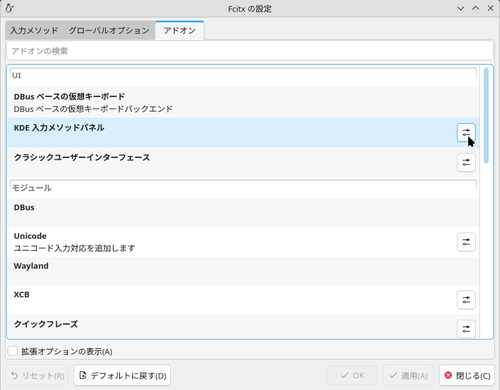Select the DBus module row
This screenshot has height=390, width=500.
coord(243,213)
